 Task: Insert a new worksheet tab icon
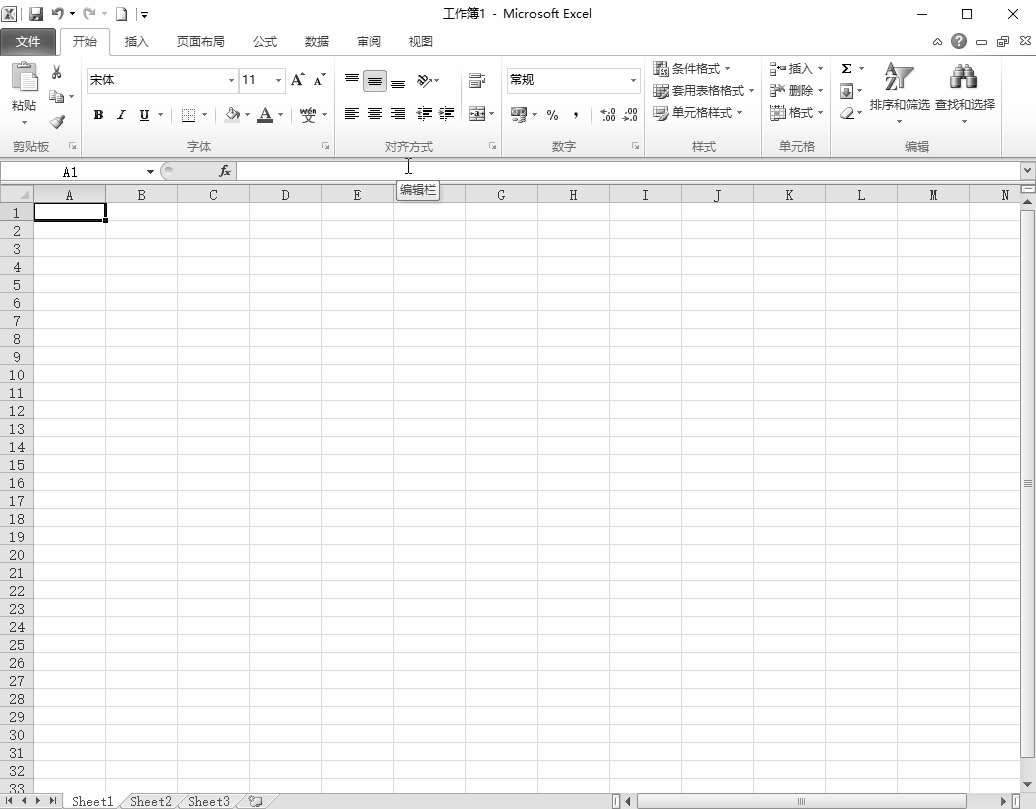[256, 801]
